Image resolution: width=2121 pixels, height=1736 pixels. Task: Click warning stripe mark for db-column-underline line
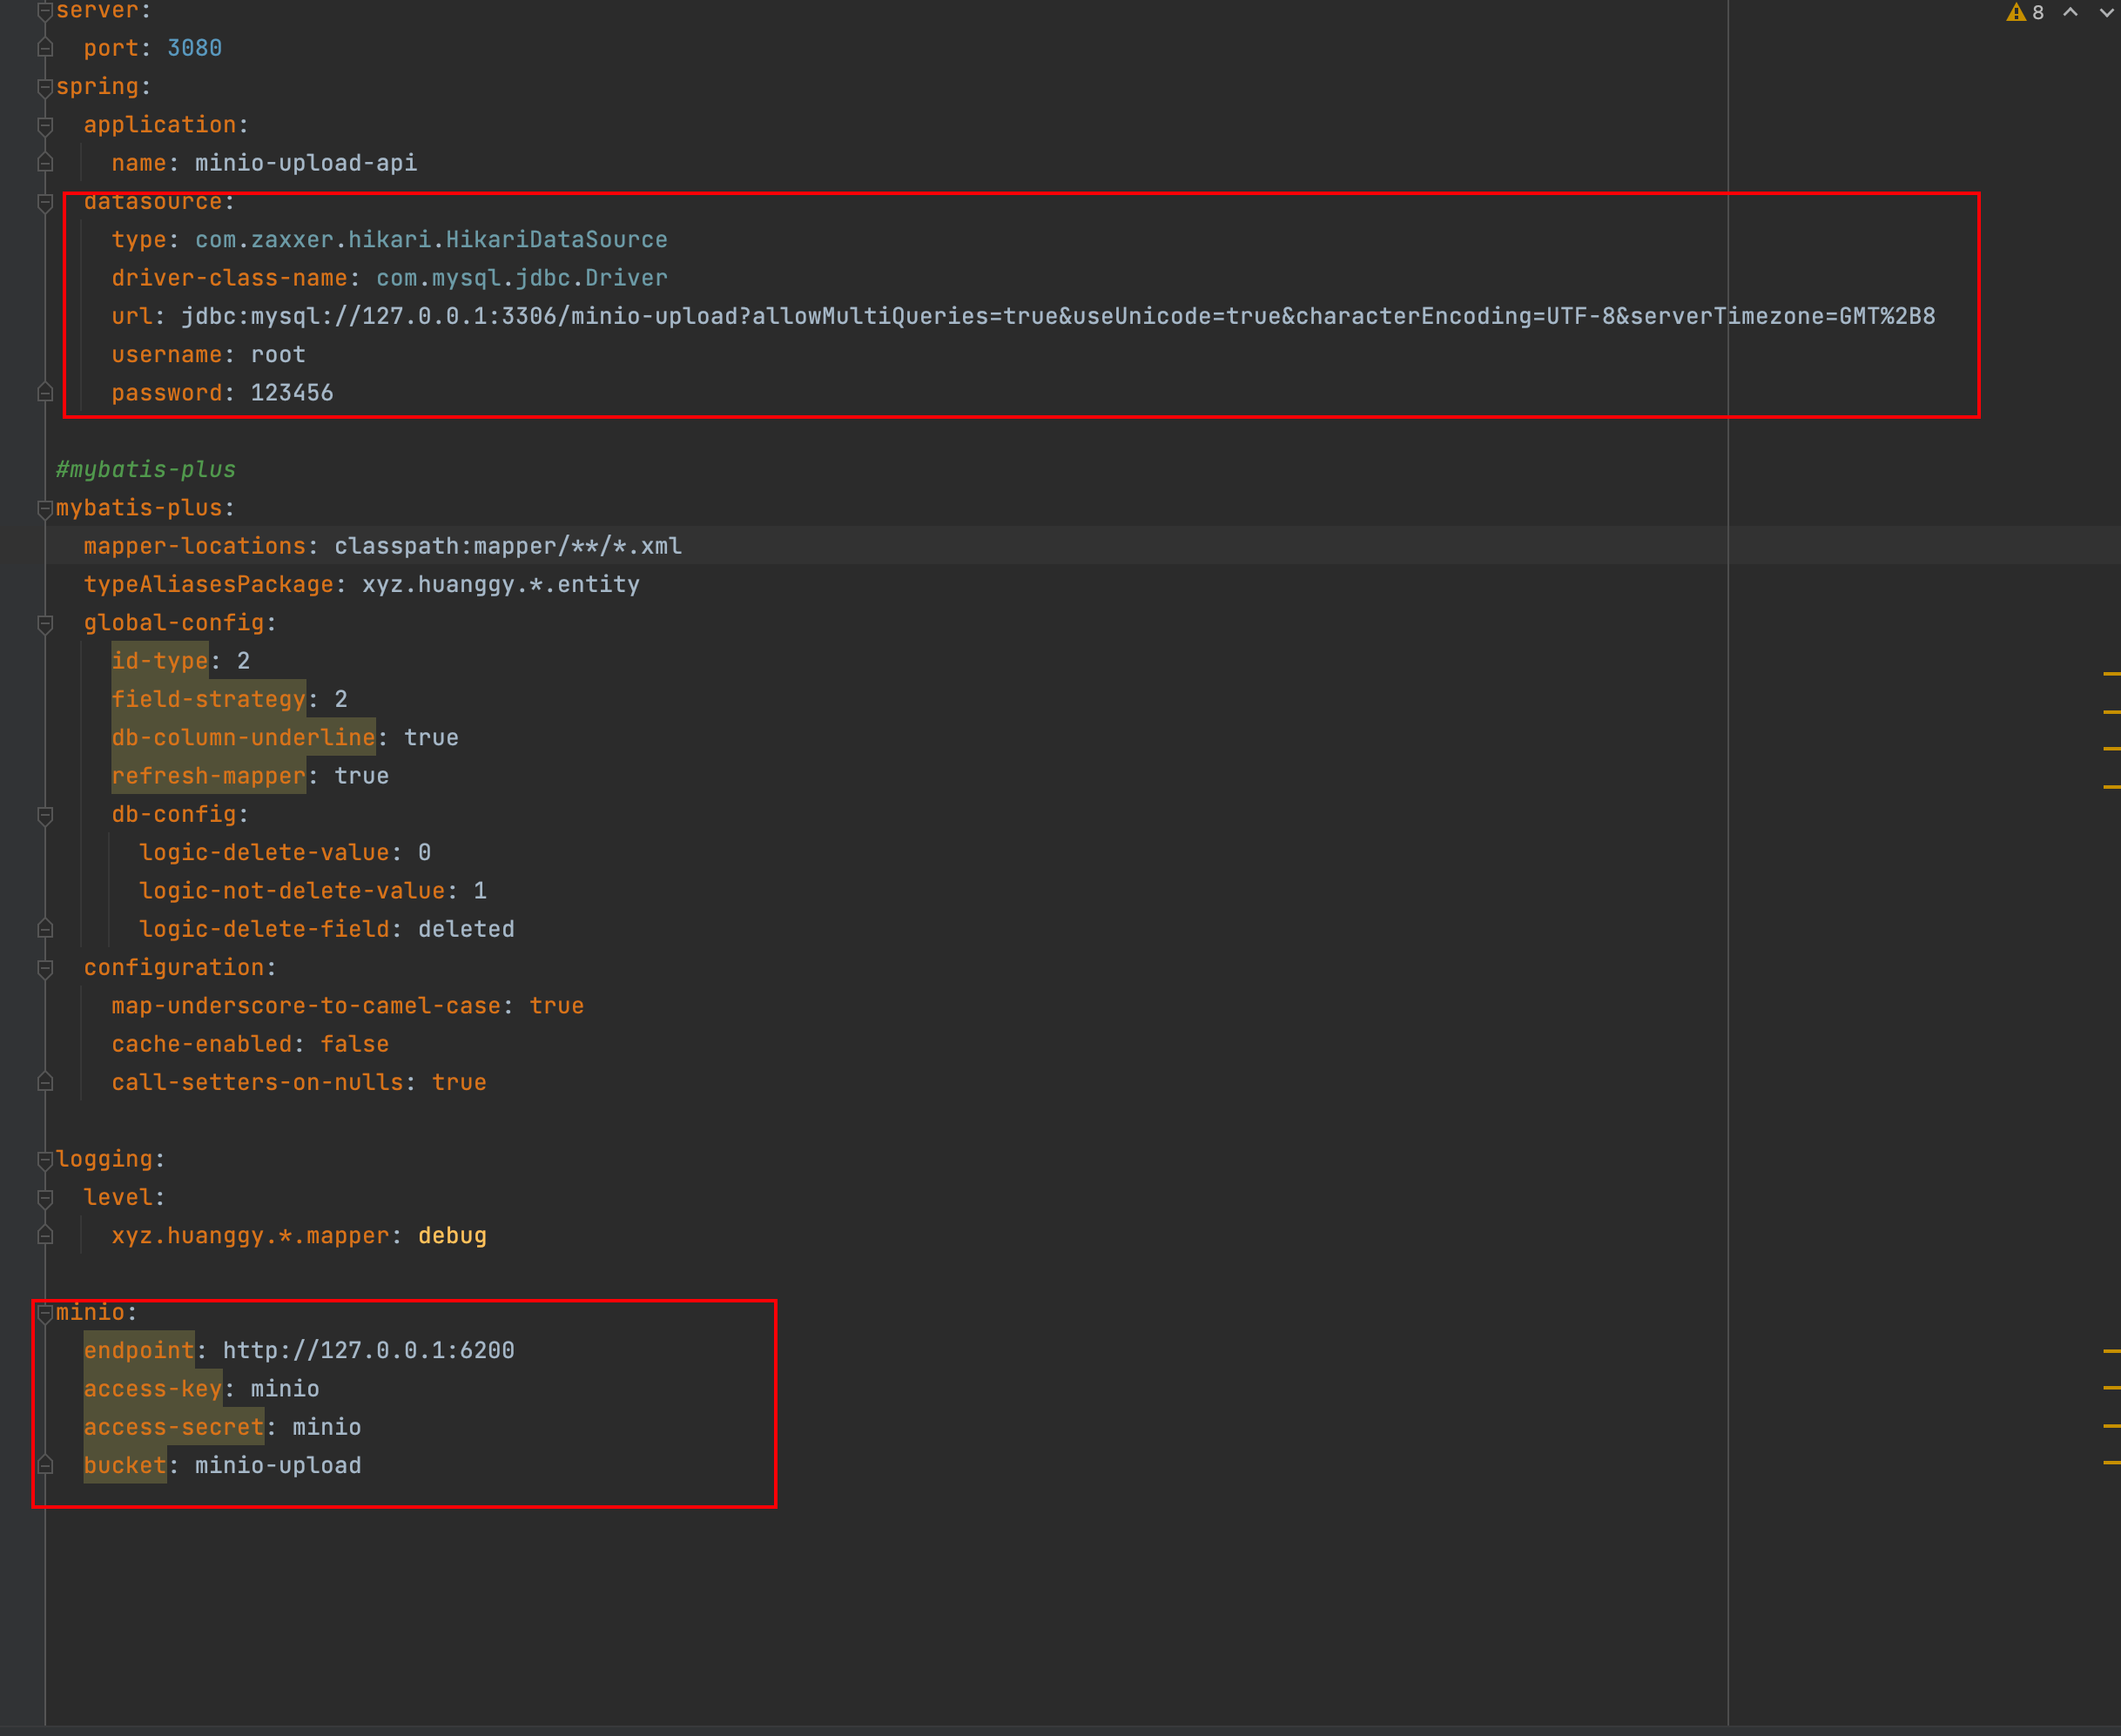pyautogui.click(x=2112, y=748)
